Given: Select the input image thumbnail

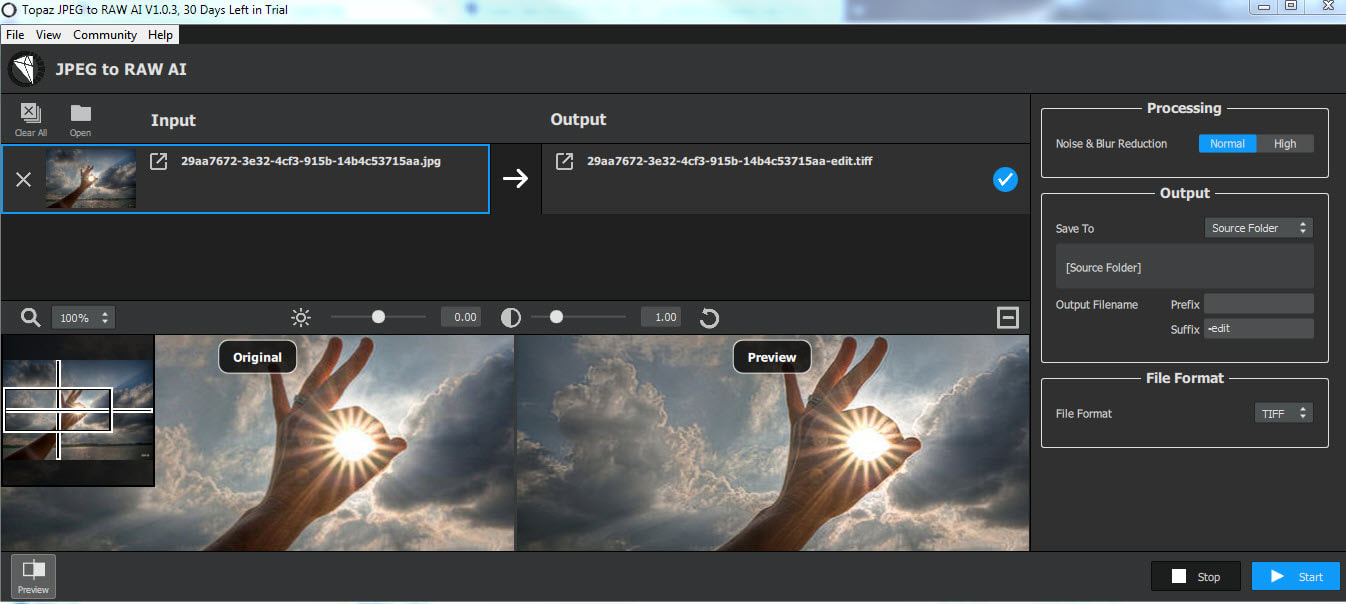Looking at the screenshot, I should click(x=91, y=179).
